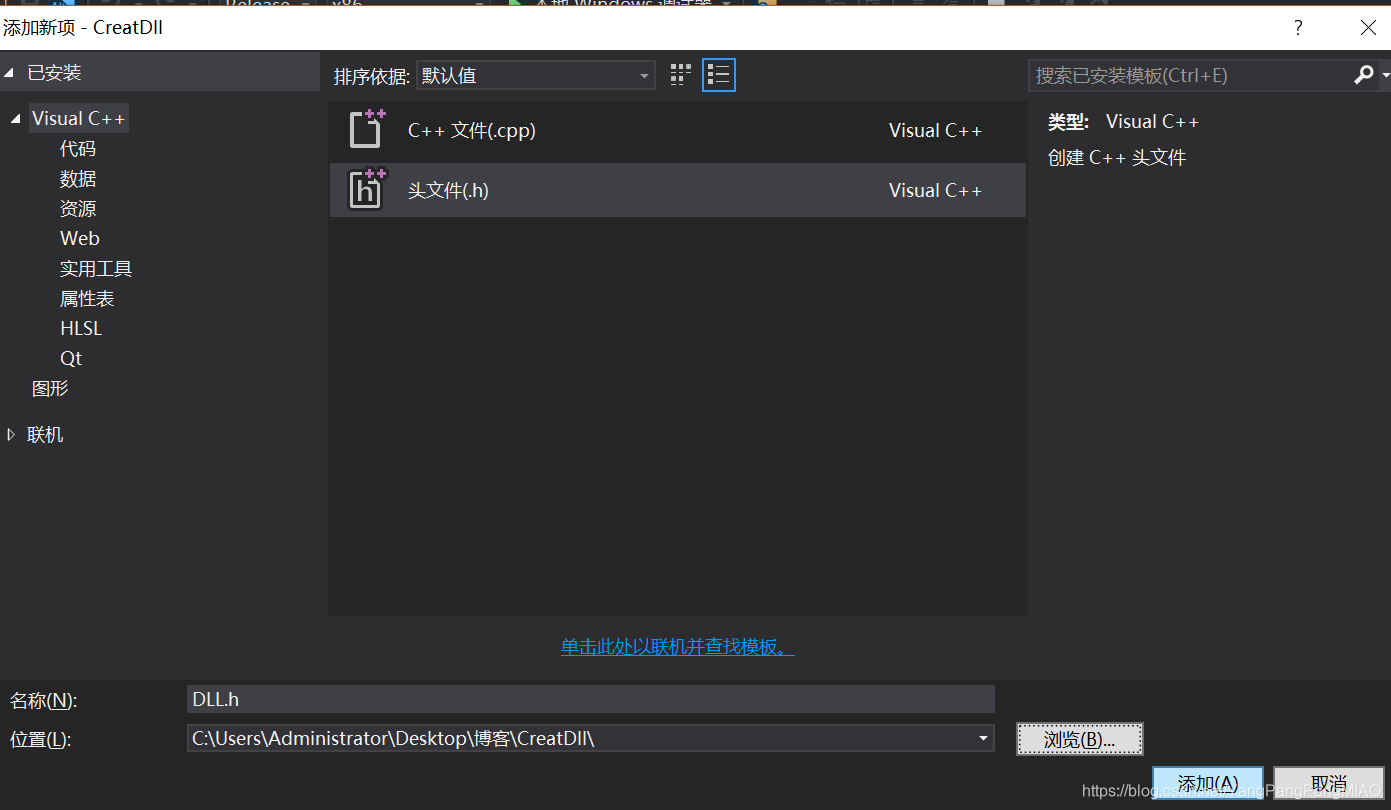Select the Visual C++ category
The height and width of the screenshot is (810, 1391).
(78, 119)
